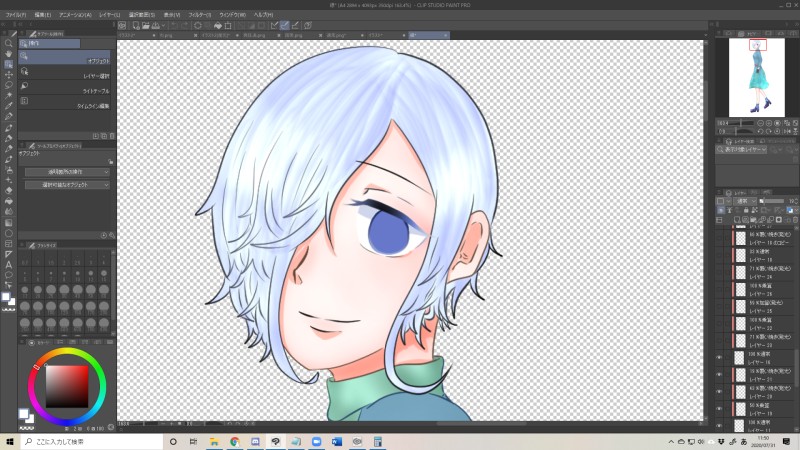800x450 pixels.
Task: Show hidden layer 25
Action: tap(719, 307)
